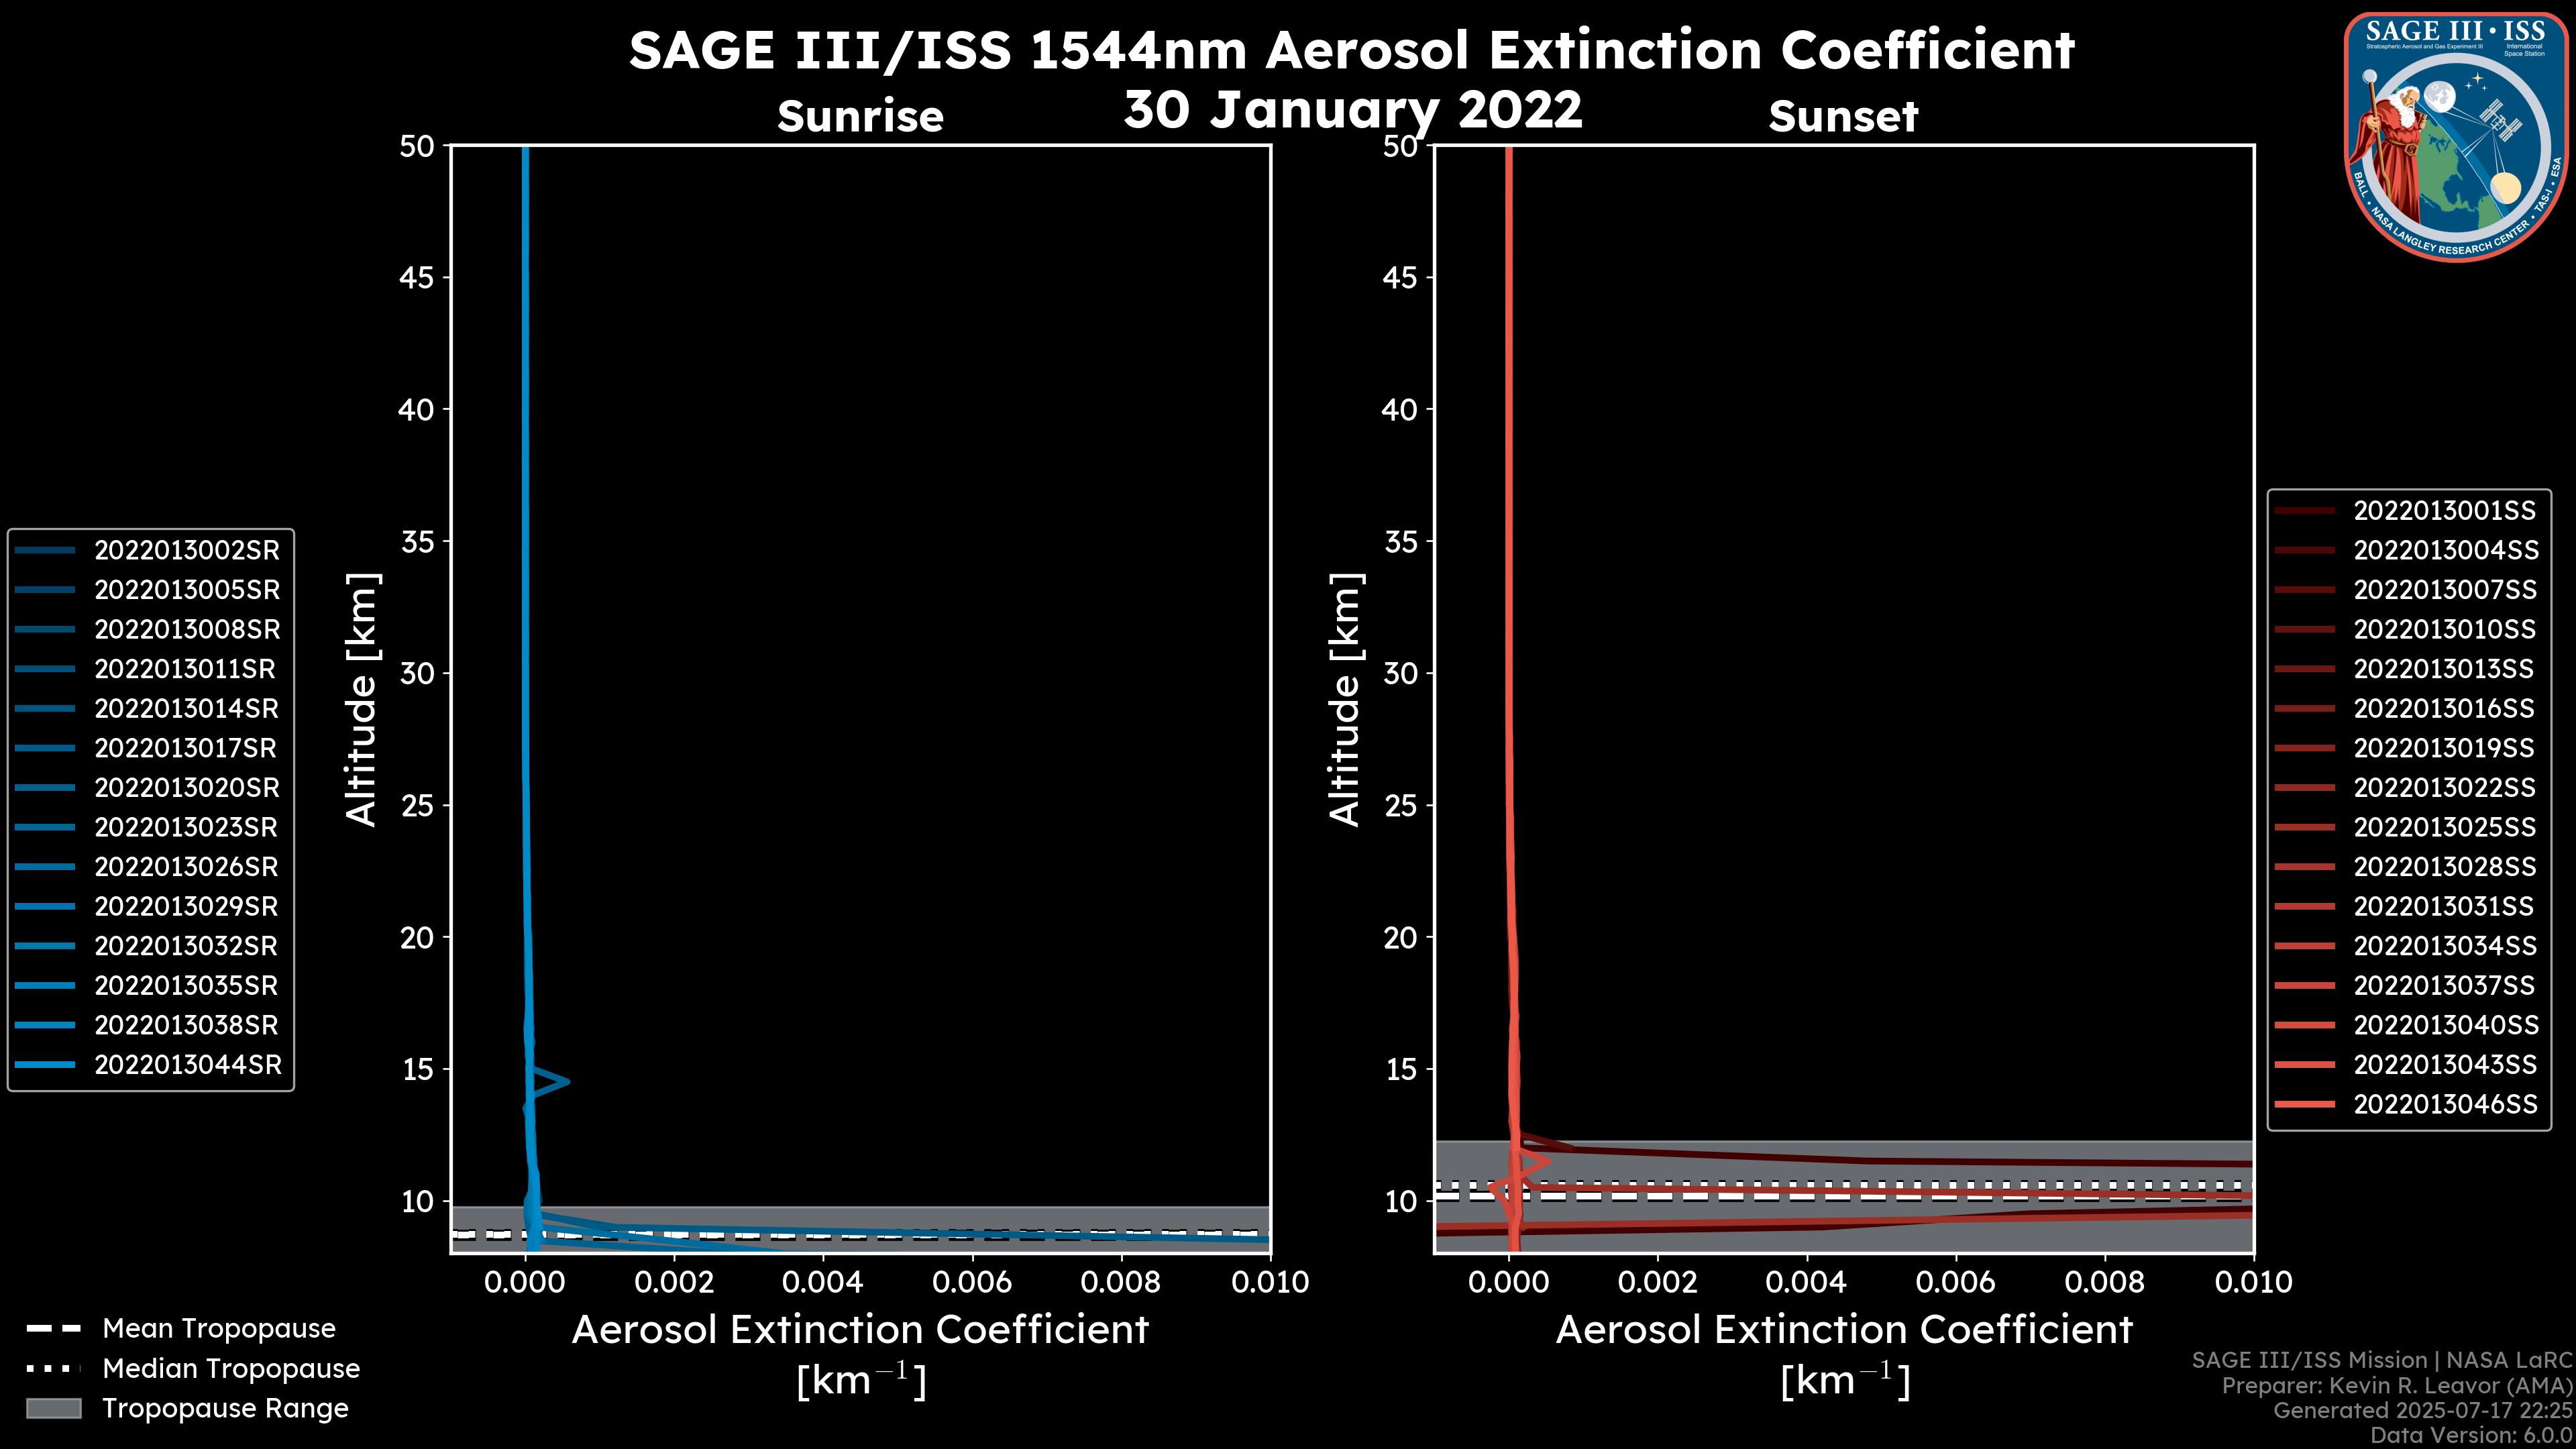Select the 2022013016SS legend entry label
Screen dimensions: 2576x1449
pyautogui.click(x=2444, y=709)
